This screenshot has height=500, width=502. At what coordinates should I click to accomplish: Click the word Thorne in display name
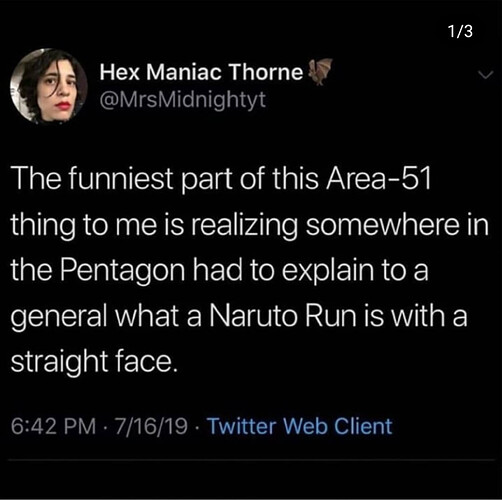(266, 72)
